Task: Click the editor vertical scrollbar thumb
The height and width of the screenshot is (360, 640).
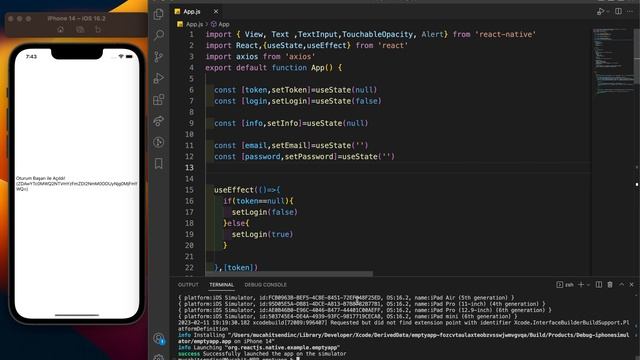Action: 637,57
